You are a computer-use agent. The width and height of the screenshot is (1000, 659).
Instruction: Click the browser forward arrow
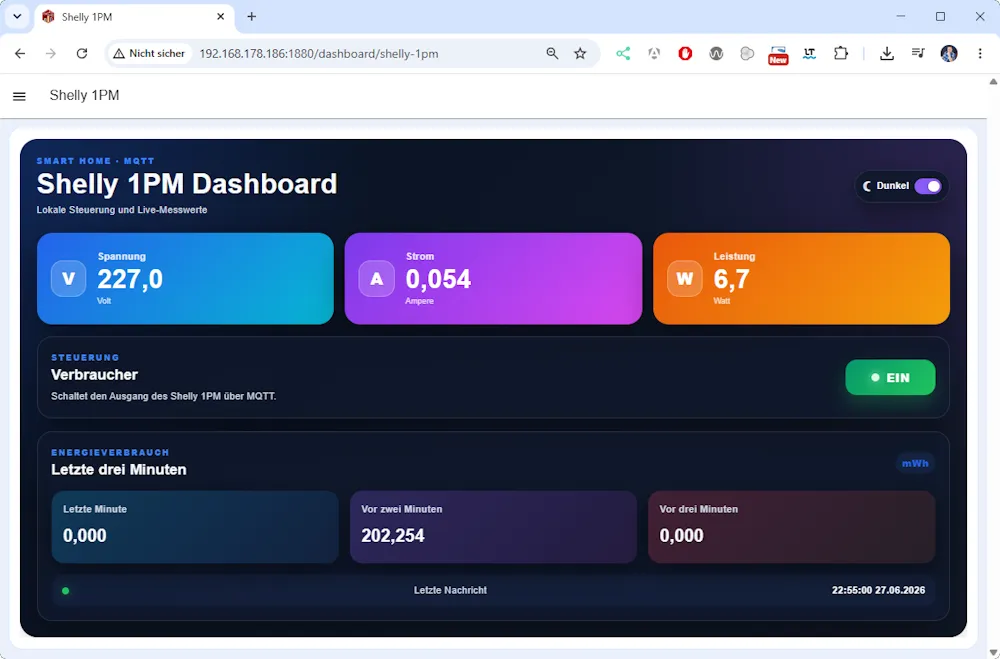(x=50, y=54)
